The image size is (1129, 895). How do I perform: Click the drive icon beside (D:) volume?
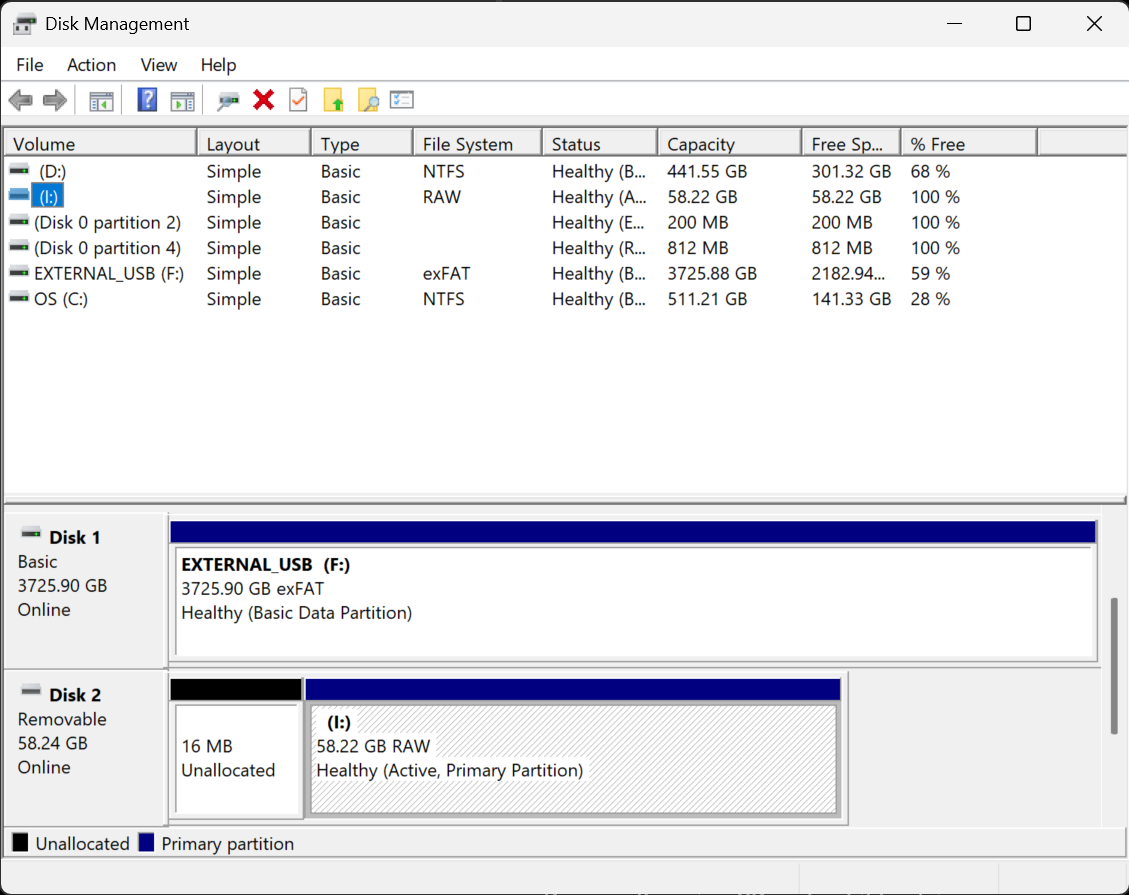point(19,171)
